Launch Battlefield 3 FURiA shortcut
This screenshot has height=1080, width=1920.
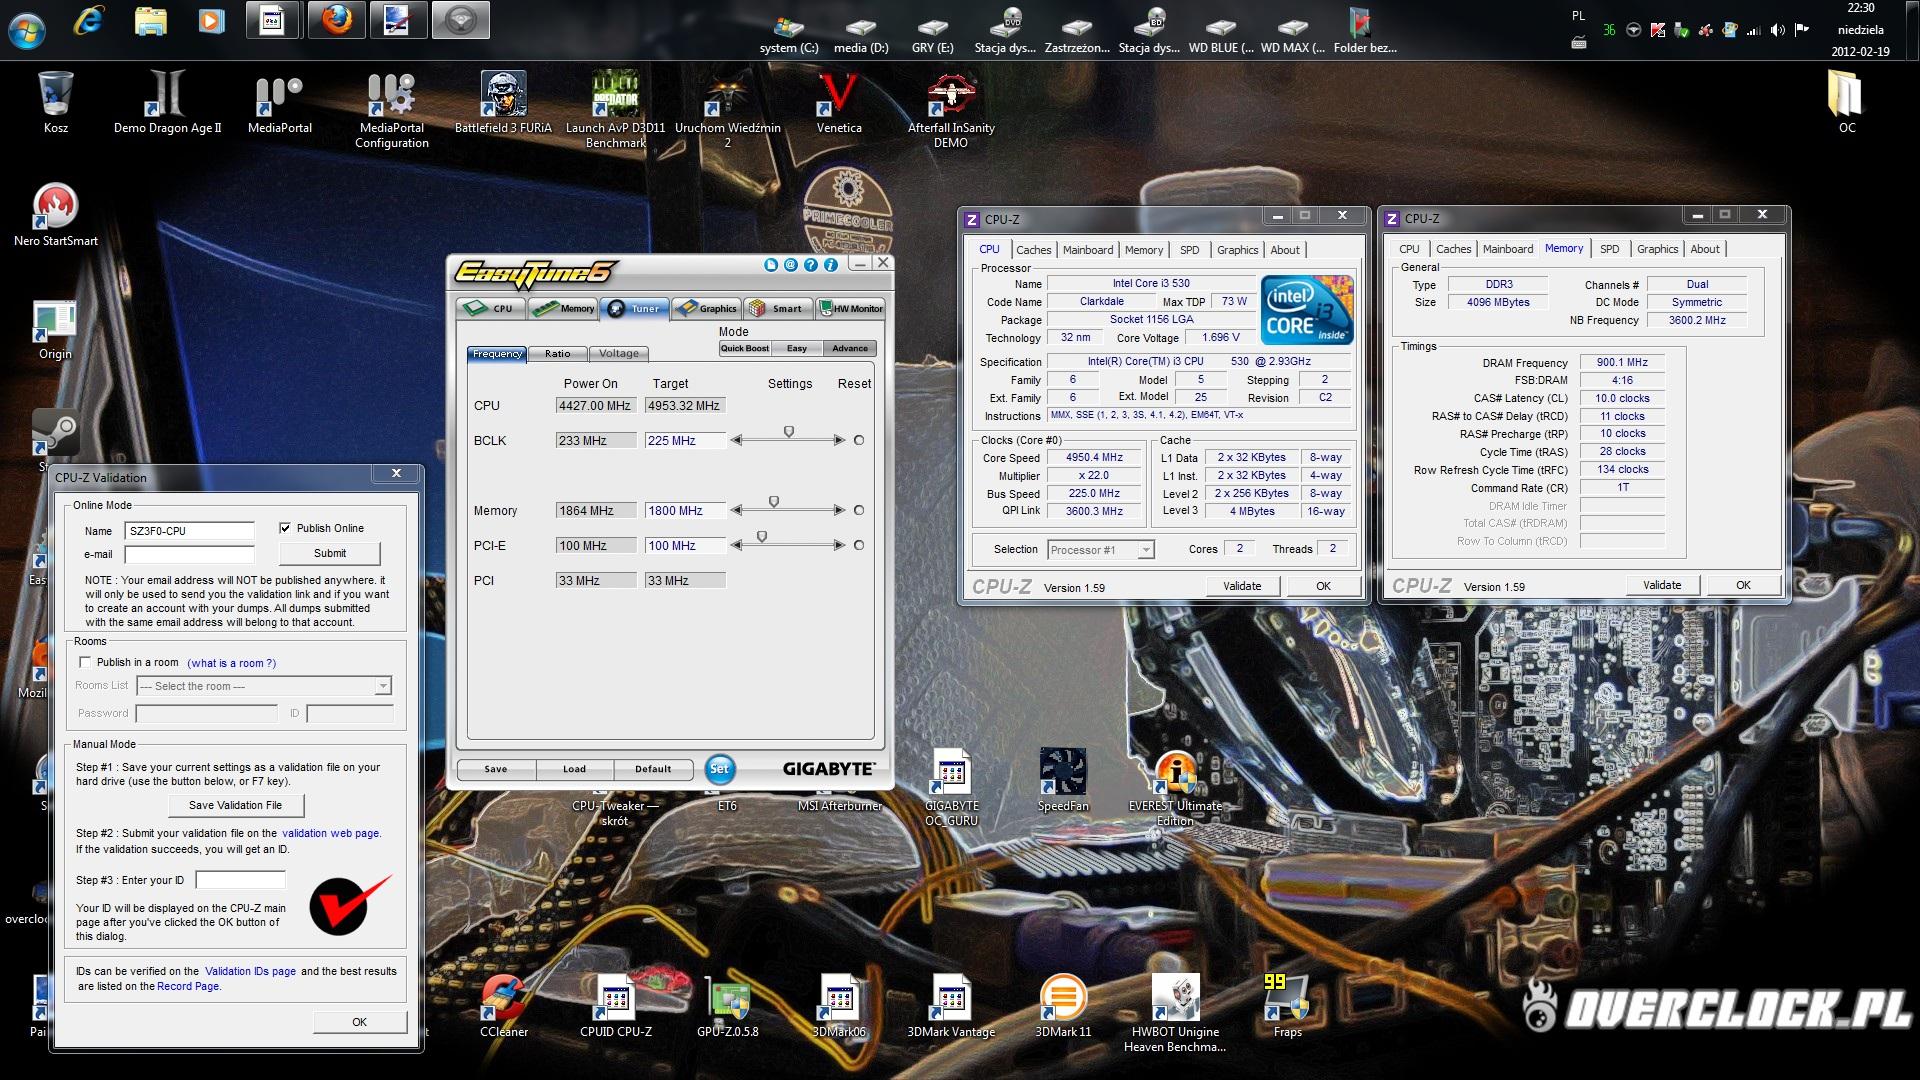503,102
